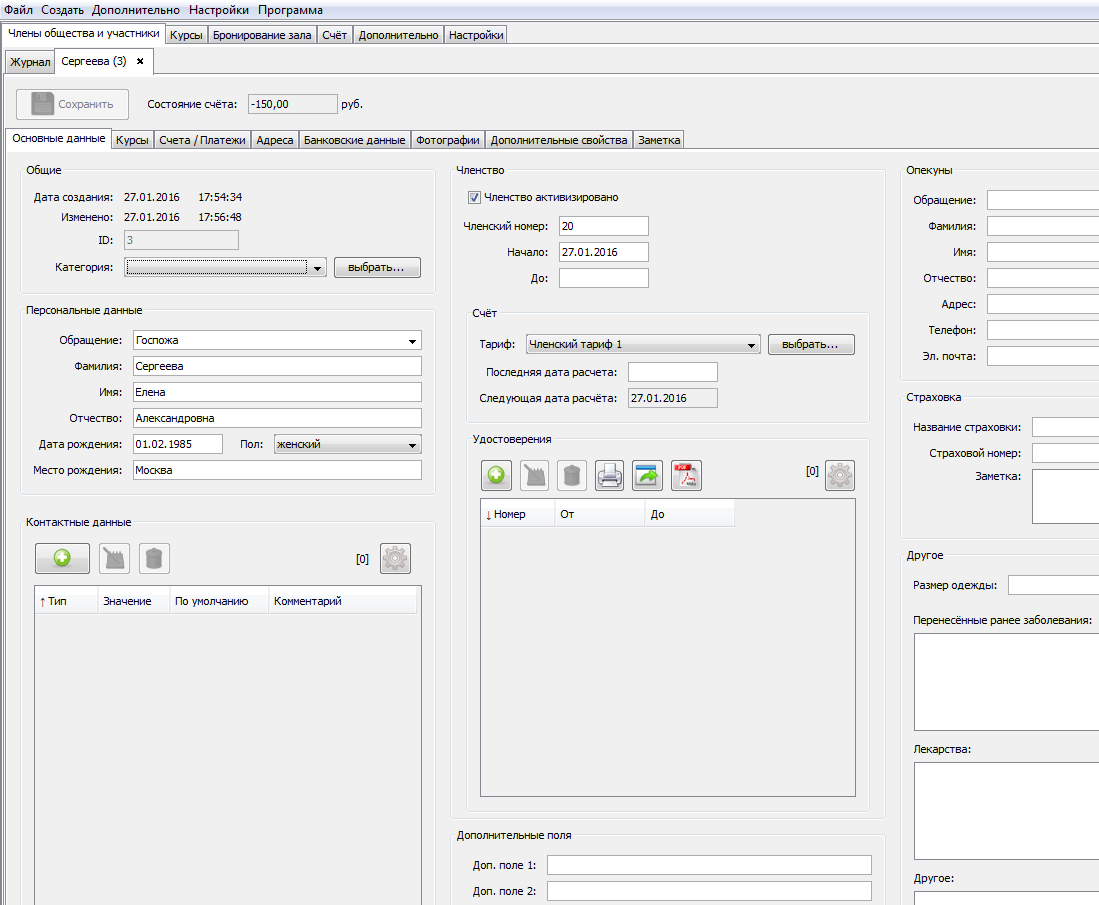Open Контактные данные table settings gear
This screenshot has width=1099, height=905.
click(395, 559)
